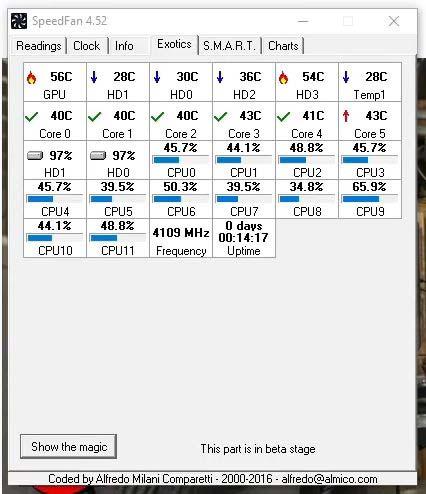Click the CPU11 usage bar

coord(118,238)
